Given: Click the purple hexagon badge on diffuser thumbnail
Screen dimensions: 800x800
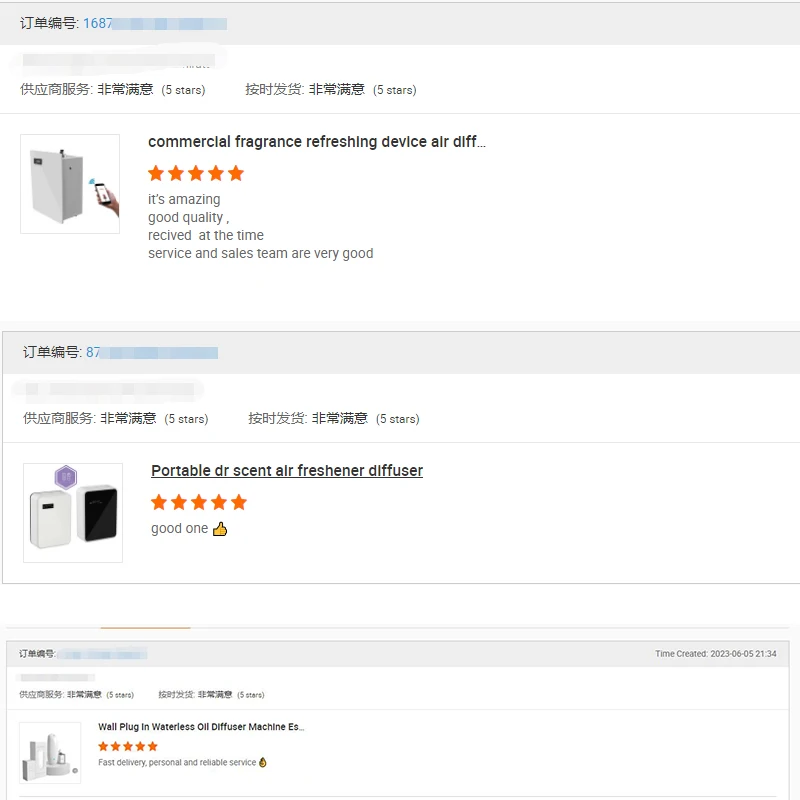Looking at the screenshot, I should coord(66,477).
